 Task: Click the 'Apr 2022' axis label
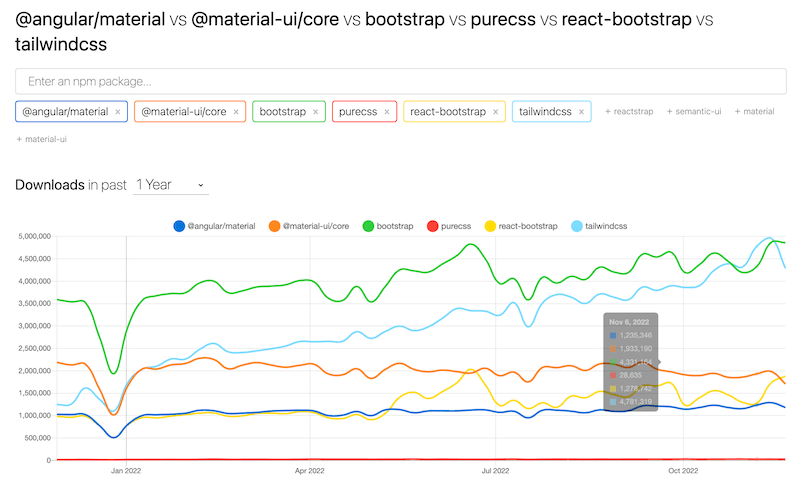(x=309, y=471)
